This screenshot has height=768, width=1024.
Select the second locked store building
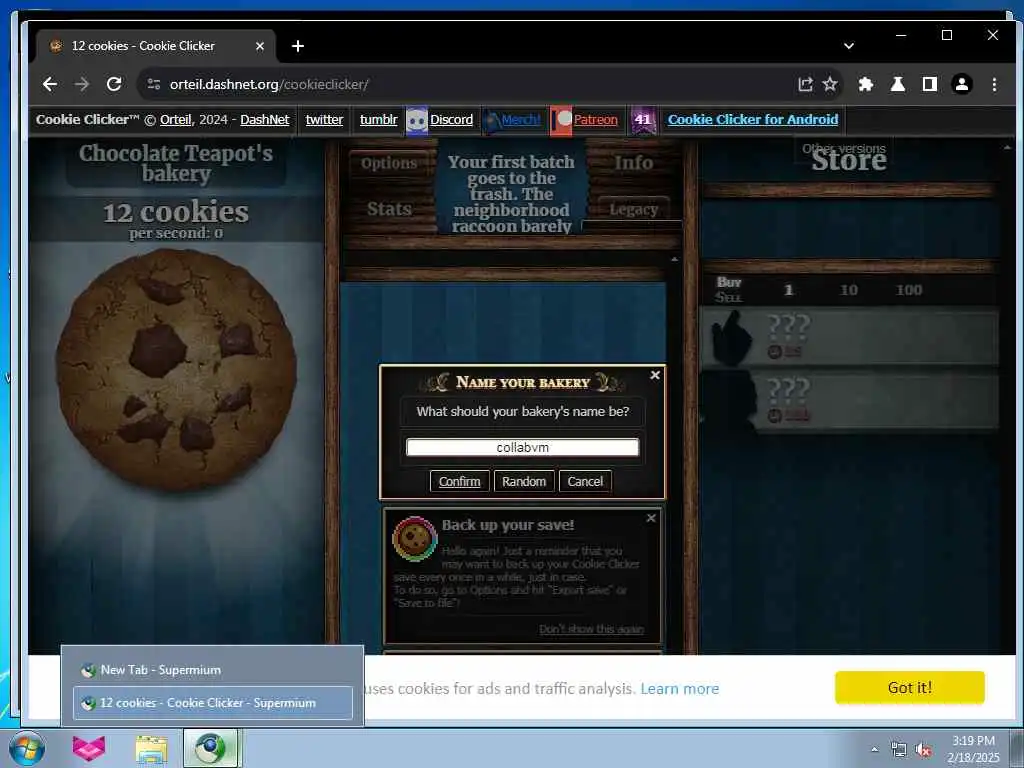849,400
